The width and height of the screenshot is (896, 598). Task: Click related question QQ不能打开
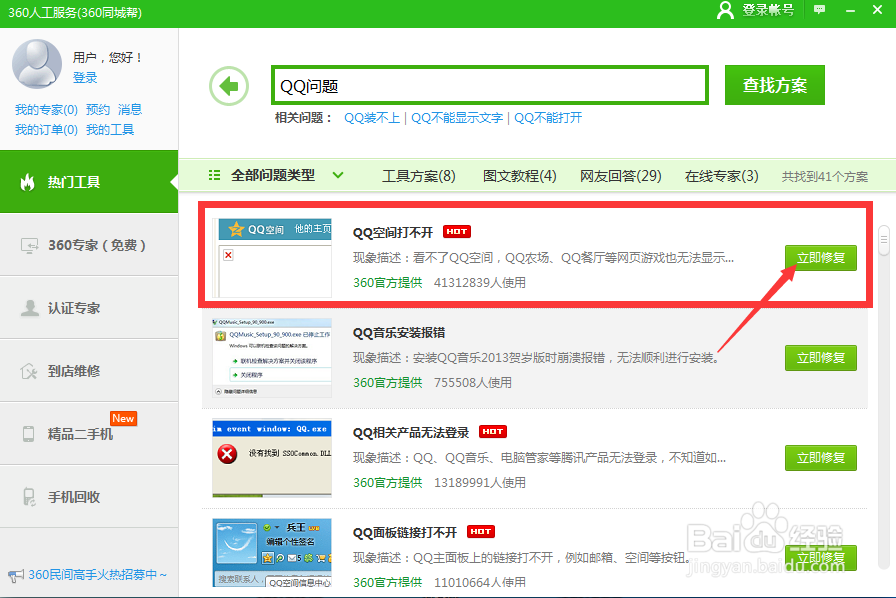(x=548, y=118)
